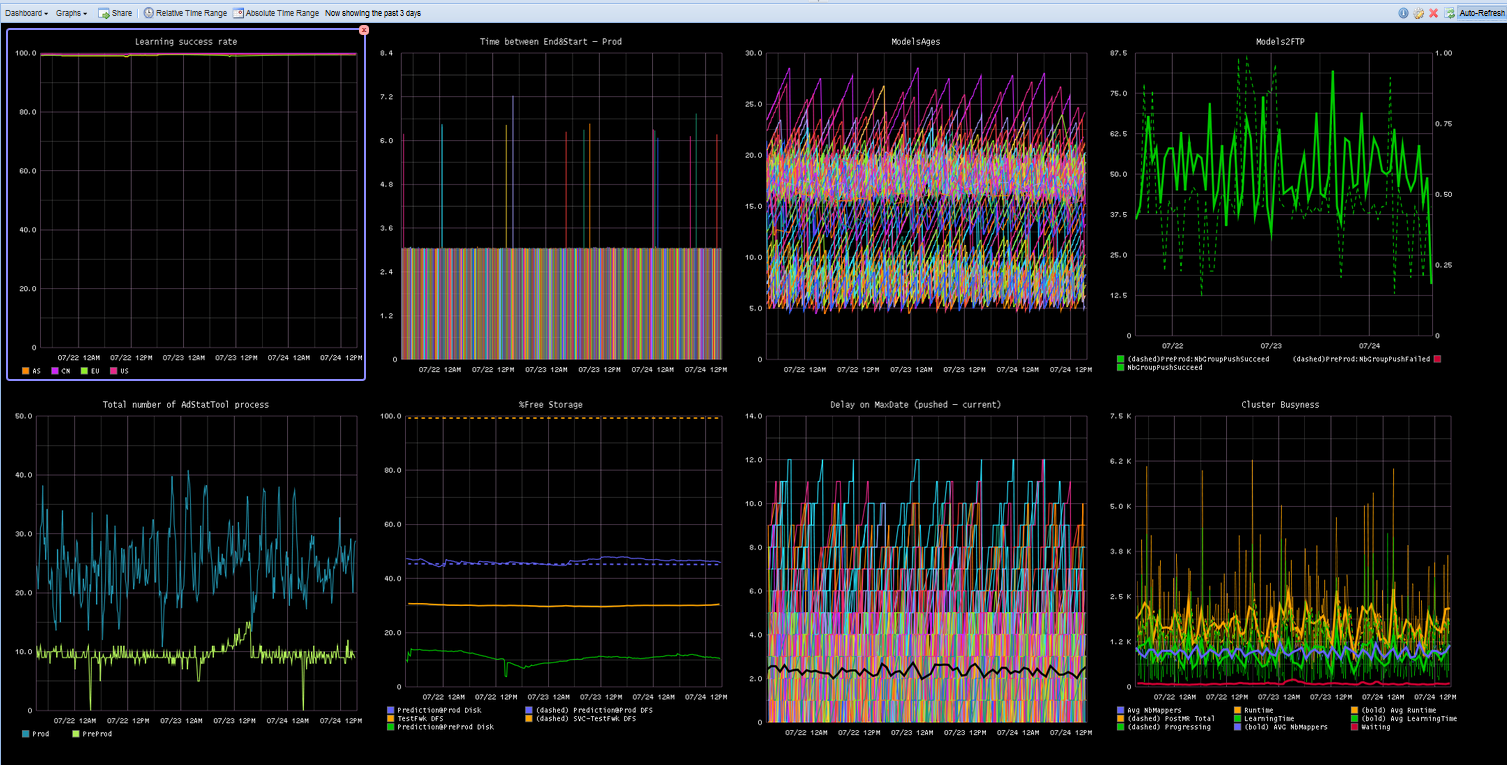Click the red NbGroupPushFailed legend swatch
The height and width of the screenshot is (765, 1507).
[1437, 359]
